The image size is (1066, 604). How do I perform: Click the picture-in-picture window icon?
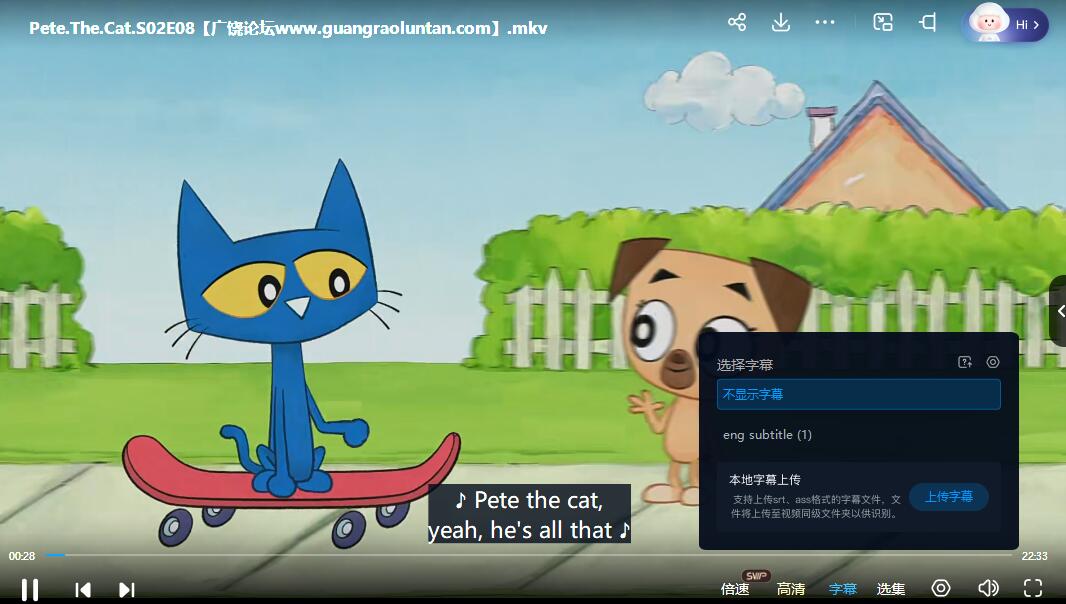(882, 22)
